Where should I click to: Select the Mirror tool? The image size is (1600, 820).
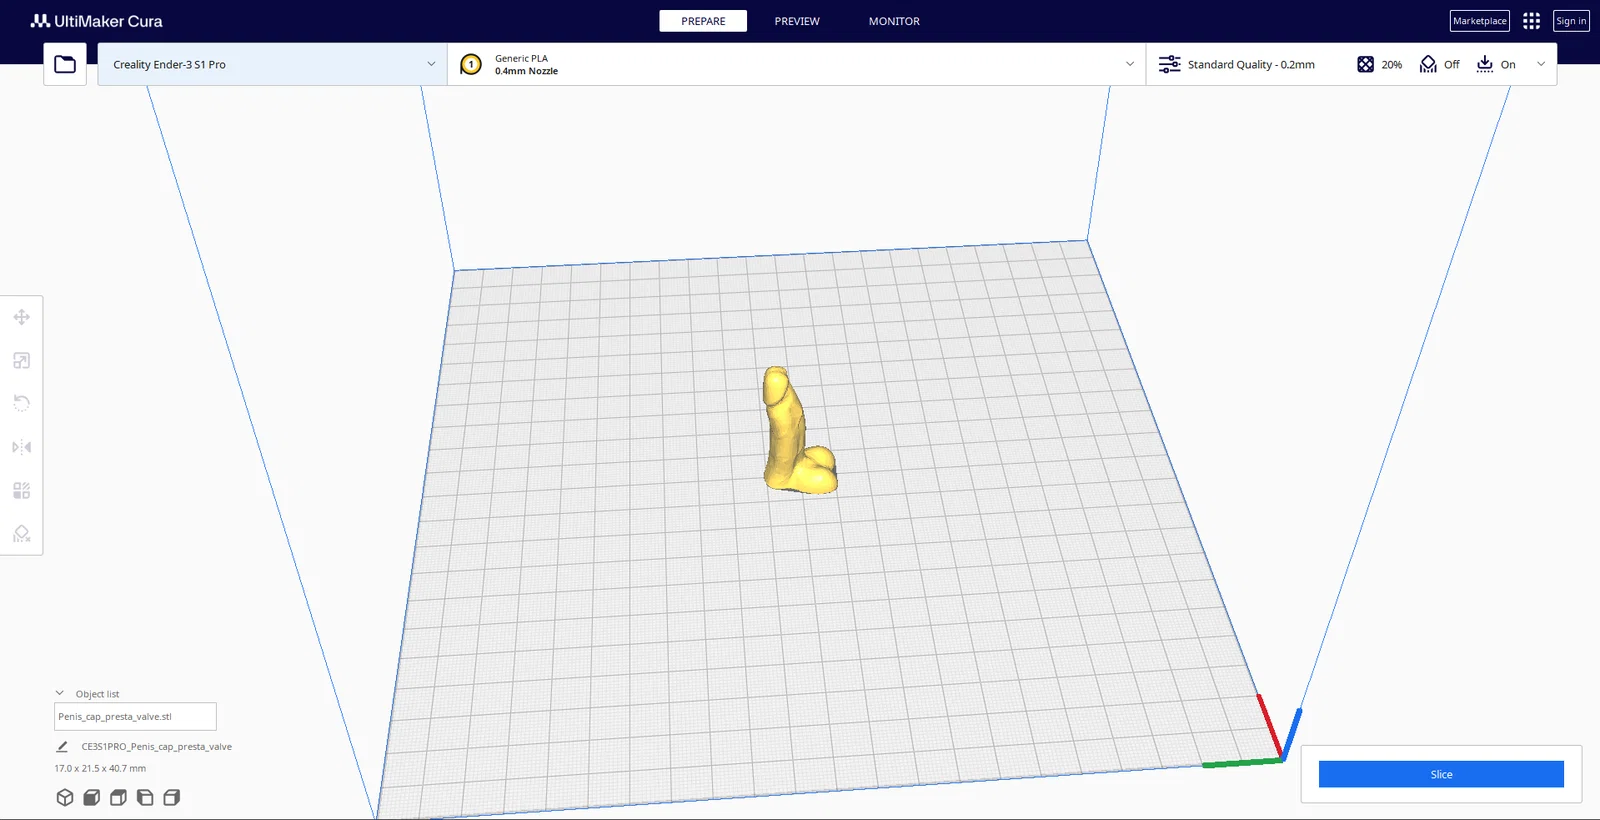coord(21,447)
